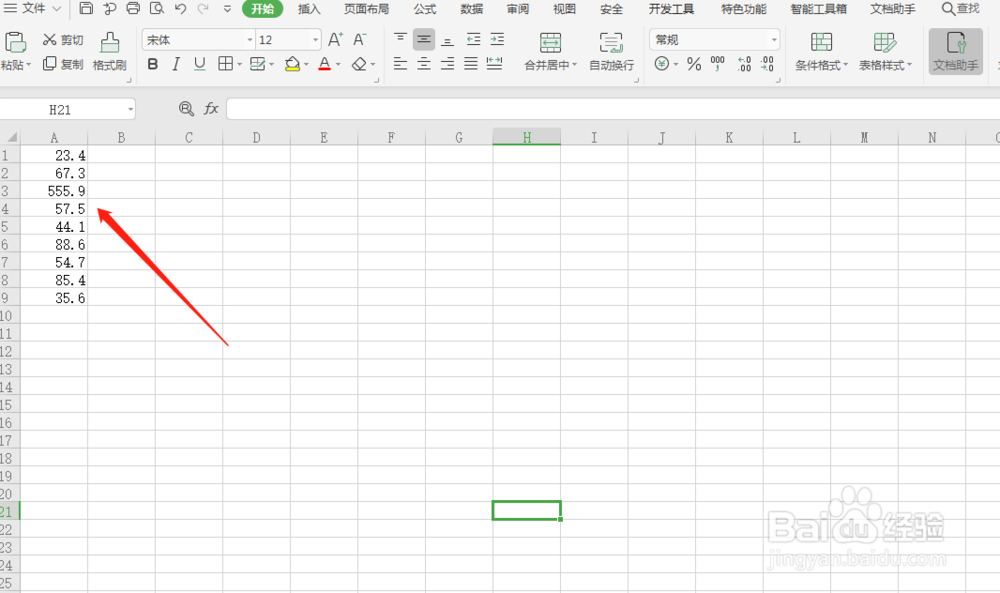Click the justify alignment icon
Screen dimensions: 1000x593
coord(471,63)
